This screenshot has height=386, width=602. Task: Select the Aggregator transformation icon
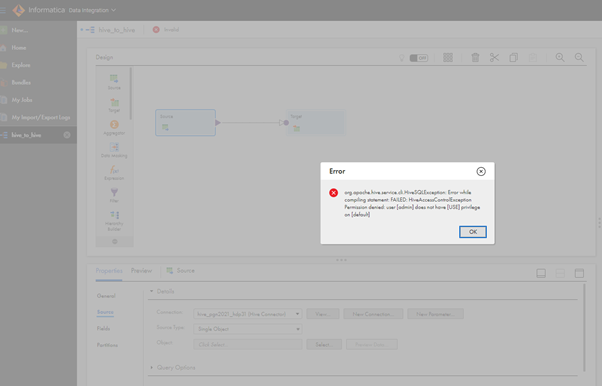tap(114, 128)
